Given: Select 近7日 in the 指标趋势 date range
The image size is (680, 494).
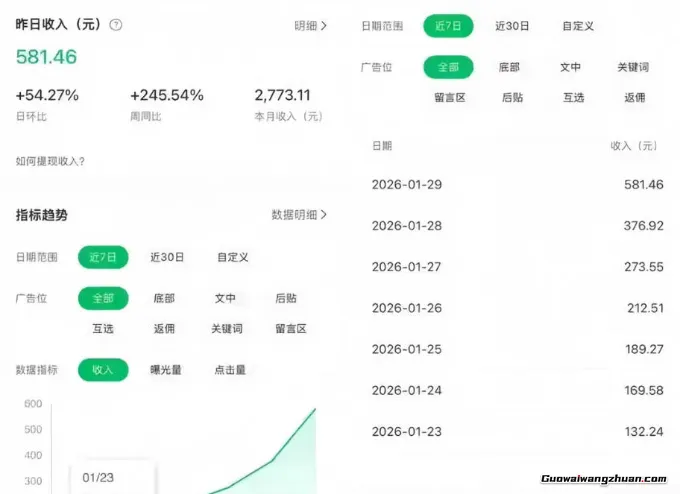Looking at the screenshot, I should tap(103, 257).
